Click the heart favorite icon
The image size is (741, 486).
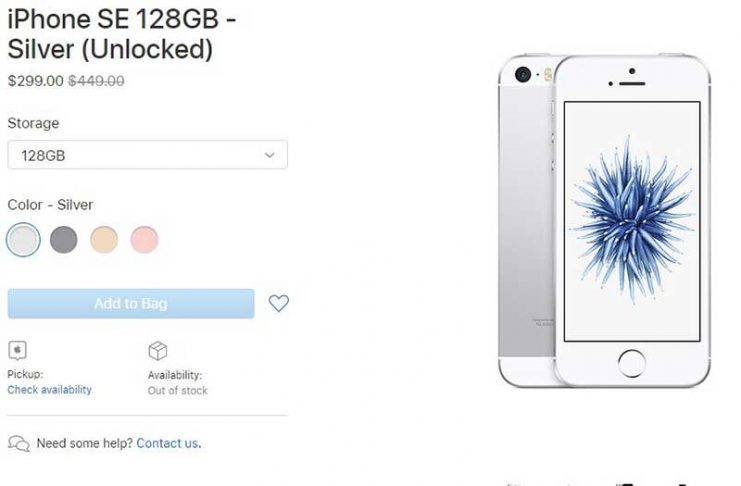pos(279,303)
